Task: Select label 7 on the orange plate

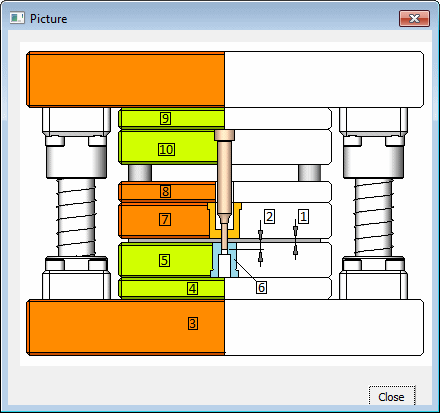Action: pyautogui.click(x=165, y=220)
